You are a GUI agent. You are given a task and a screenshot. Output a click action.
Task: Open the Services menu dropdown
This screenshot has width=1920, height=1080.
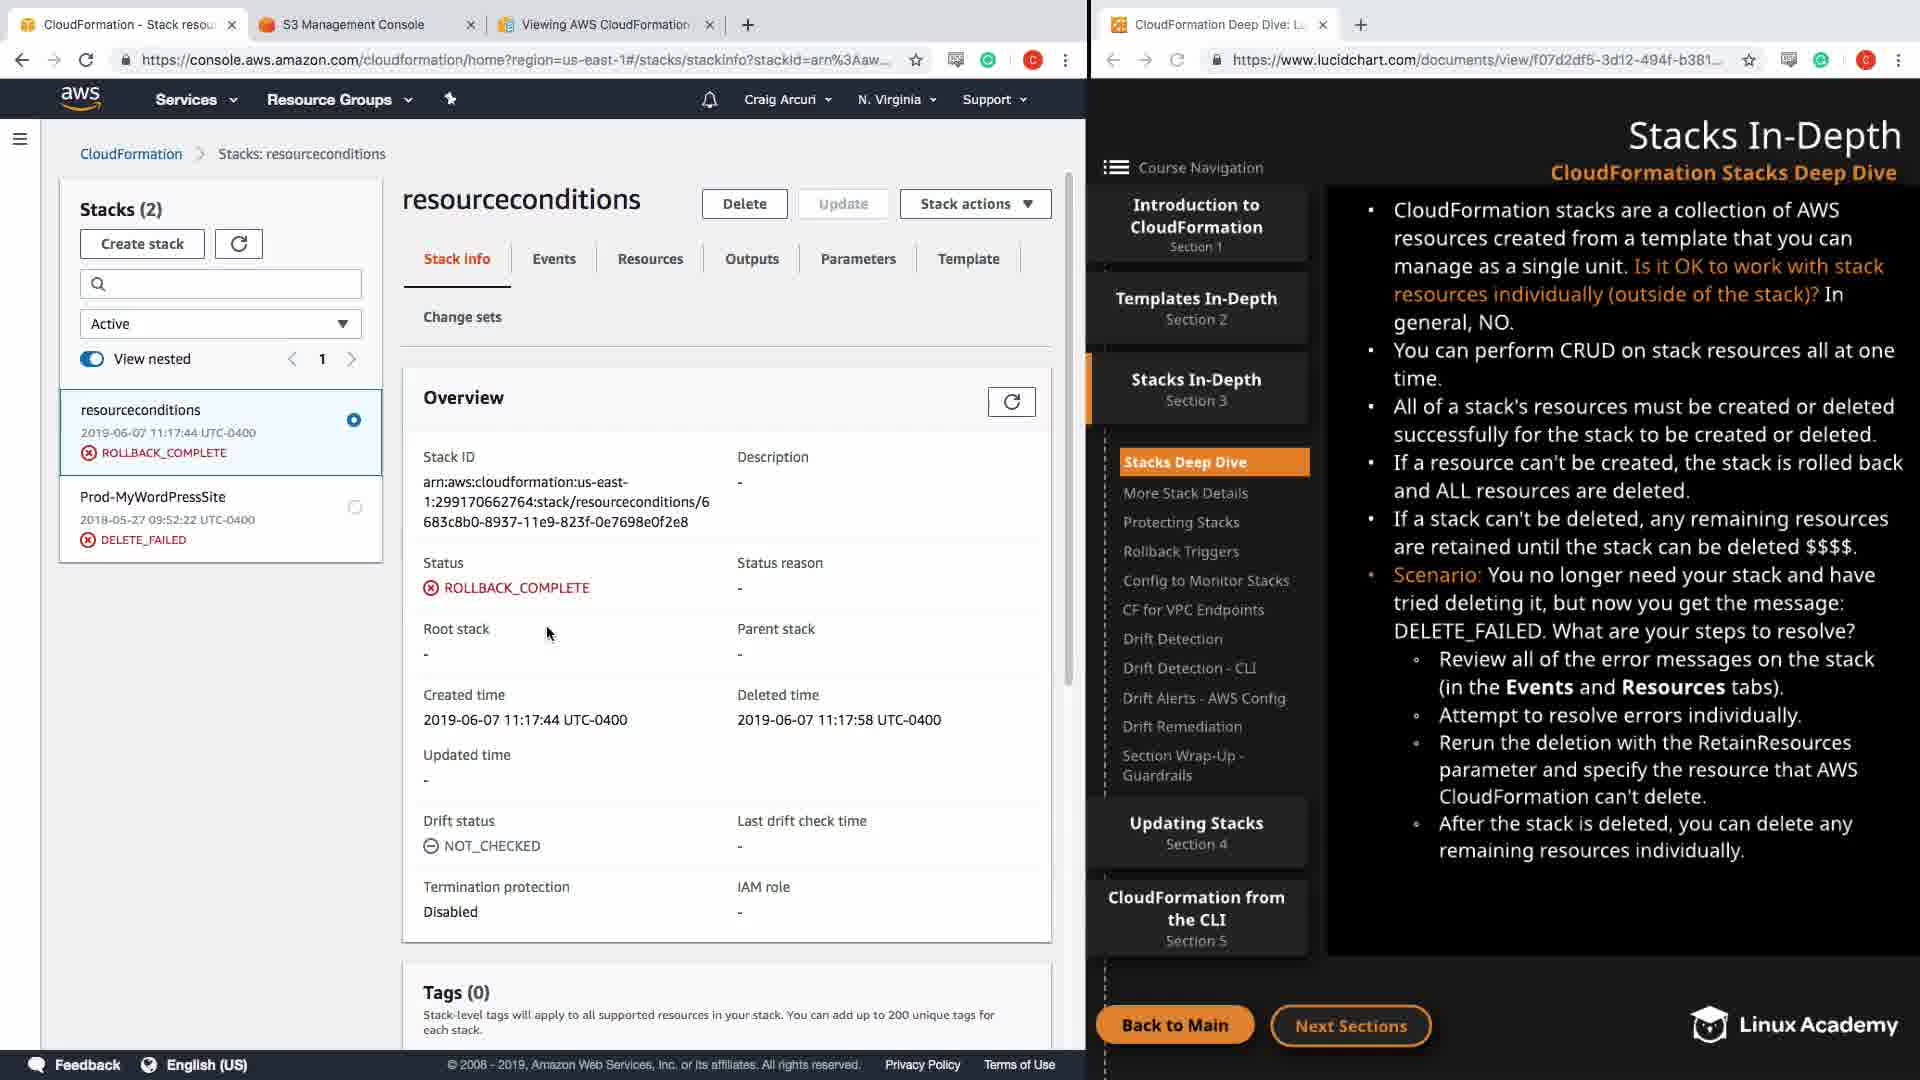[x=196, y=100]
